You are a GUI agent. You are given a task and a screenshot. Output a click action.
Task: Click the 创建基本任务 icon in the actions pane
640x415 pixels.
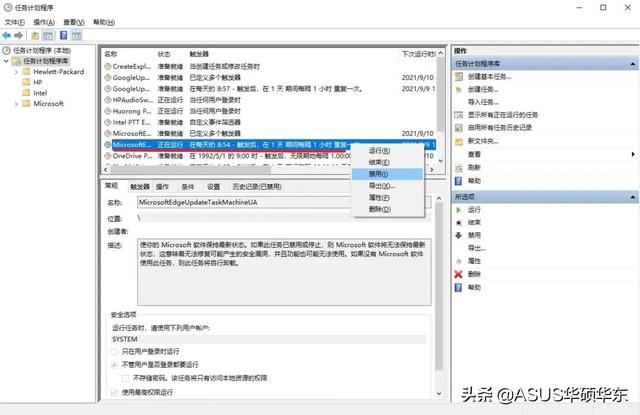pos(459,76)
